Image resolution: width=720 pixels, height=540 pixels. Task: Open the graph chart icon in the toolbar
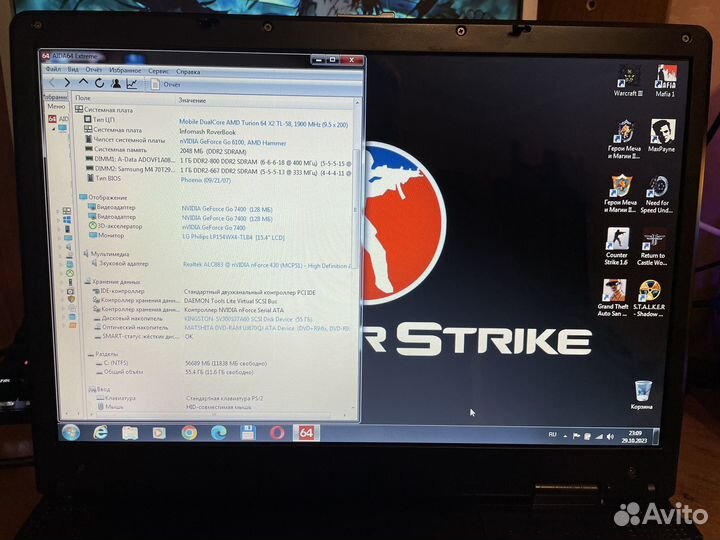point(132,84)
